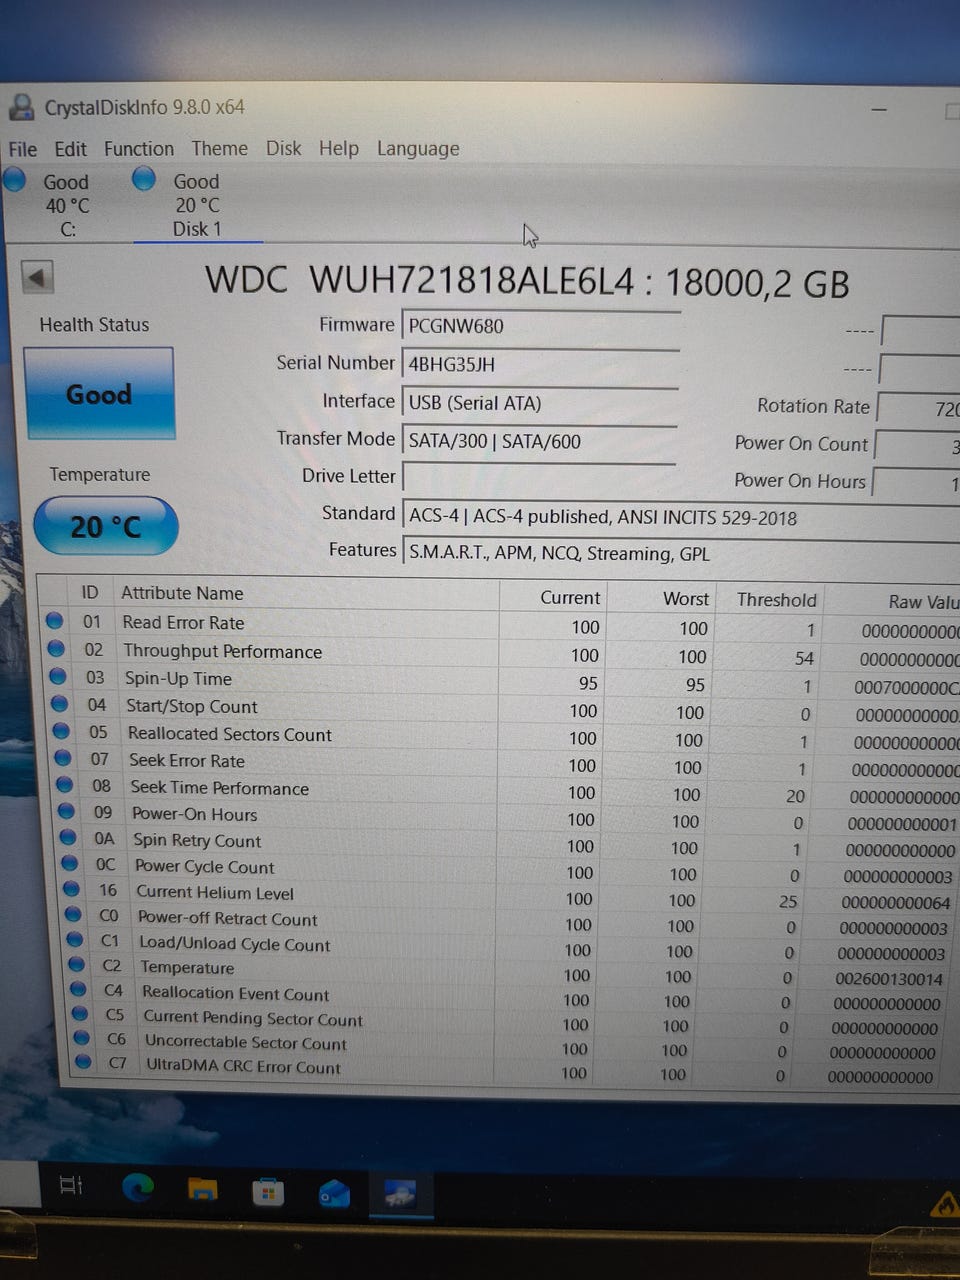Screen dimensions: 960x1280
Task: Click the Standard field ACS-4
Action: coord(681,517)
